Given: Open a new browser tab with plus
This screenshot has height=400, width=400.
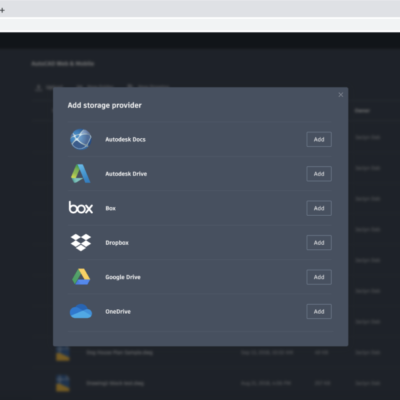Looking at the screenshot, I should [x=2, y=10].
